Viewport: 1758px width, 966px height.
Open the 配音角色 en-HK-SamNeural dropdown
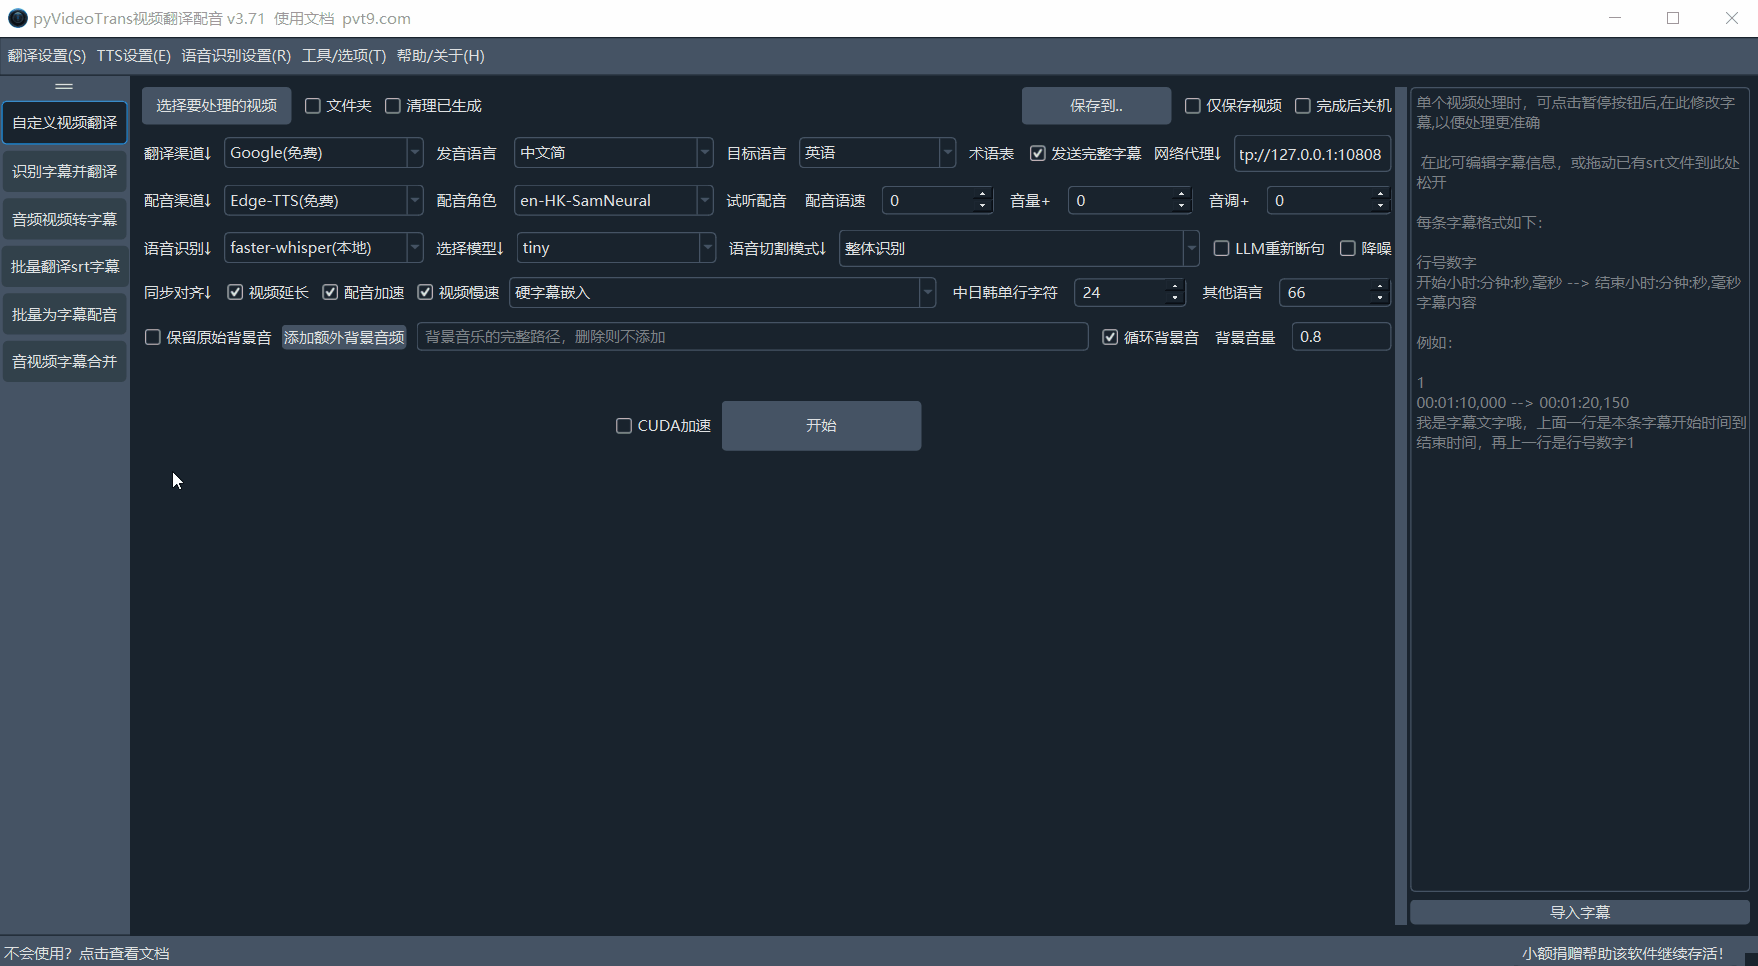pos(613,201)
